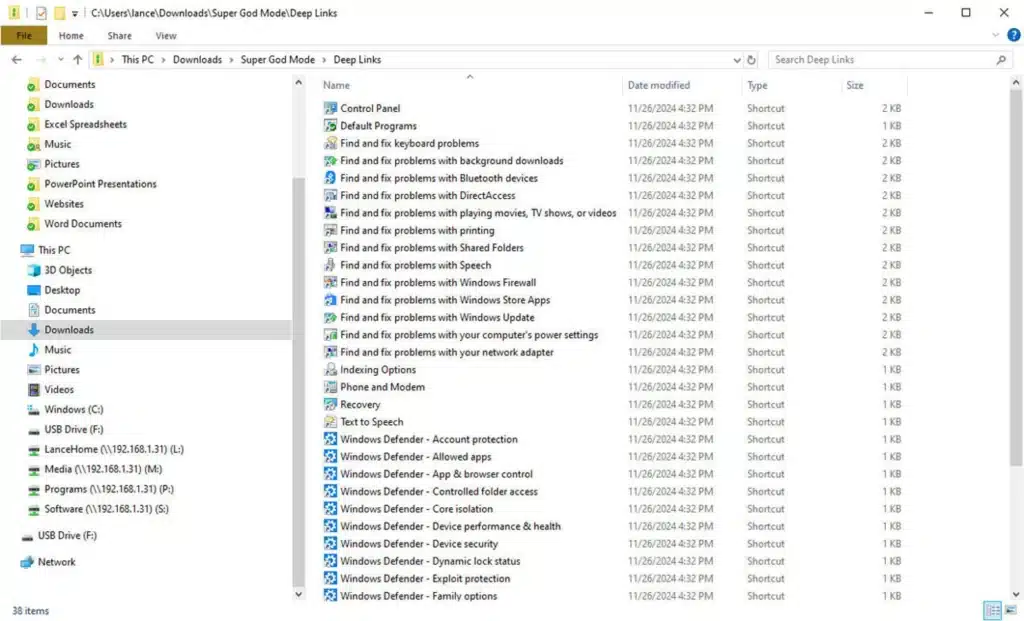Image resolution: width=1024 pixels, height=621 pixels.
Task: Open the chevron after This PC in breadcrumb
Action: tap(163, 60)
